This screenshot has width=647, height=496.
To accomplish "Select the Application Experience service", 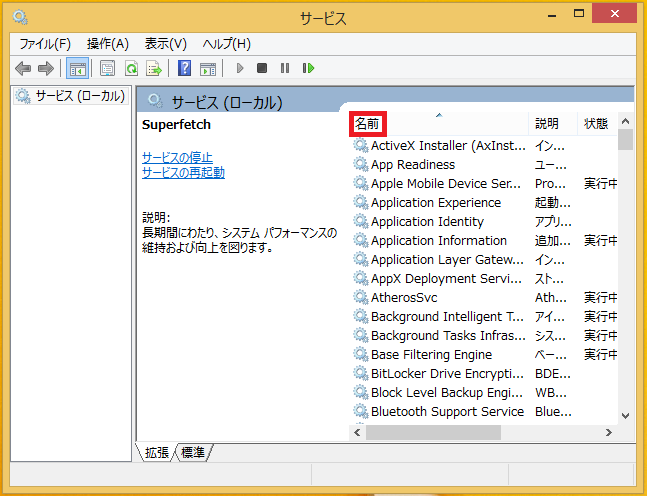I will point(436,203).
